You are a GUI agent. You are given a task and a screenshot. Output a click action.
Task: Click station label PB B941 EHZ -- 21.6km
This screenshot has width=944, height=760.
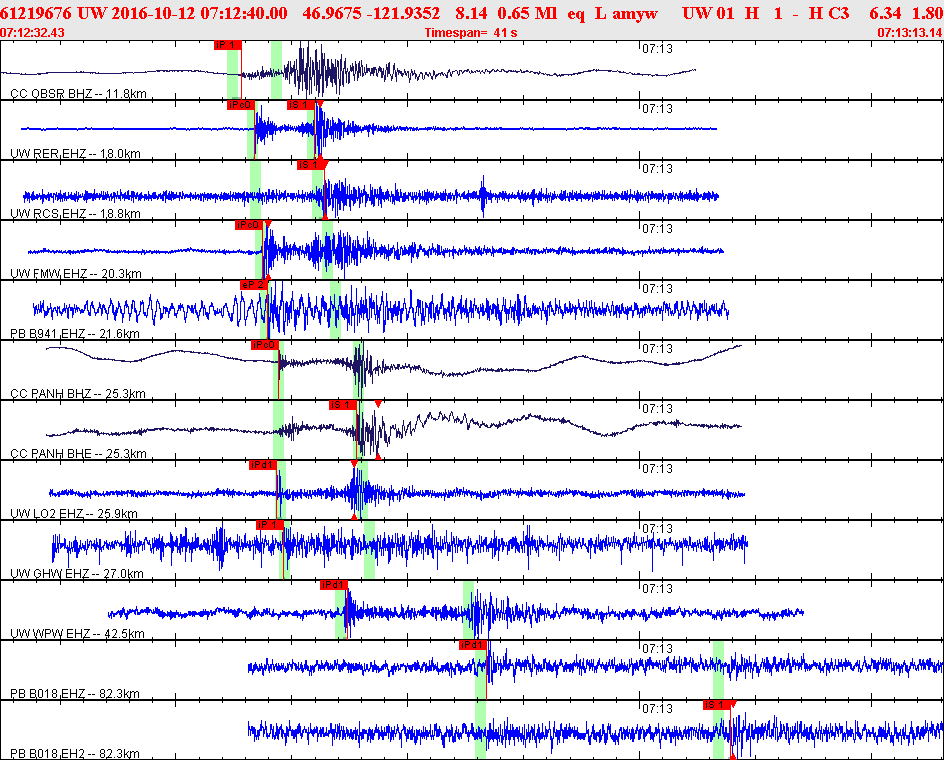click(x=75, y=334)
